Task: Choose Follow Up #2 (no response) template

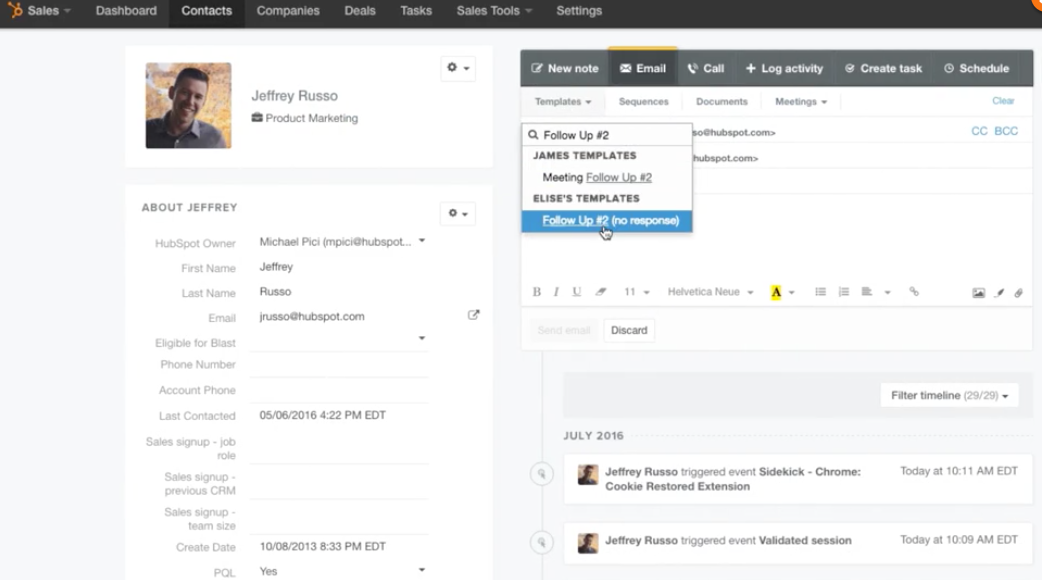Action: [607, 221]
